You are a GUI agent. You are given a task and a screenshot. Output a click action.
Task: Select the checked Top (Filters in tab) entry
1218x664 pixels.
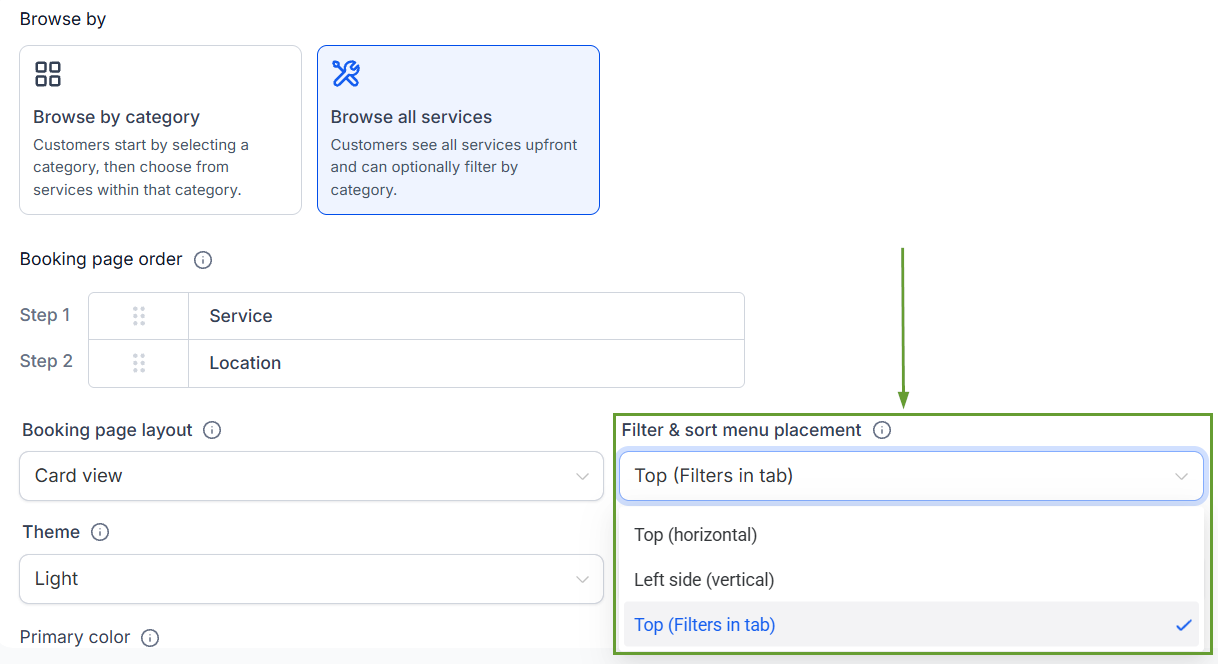click(911, 625)
